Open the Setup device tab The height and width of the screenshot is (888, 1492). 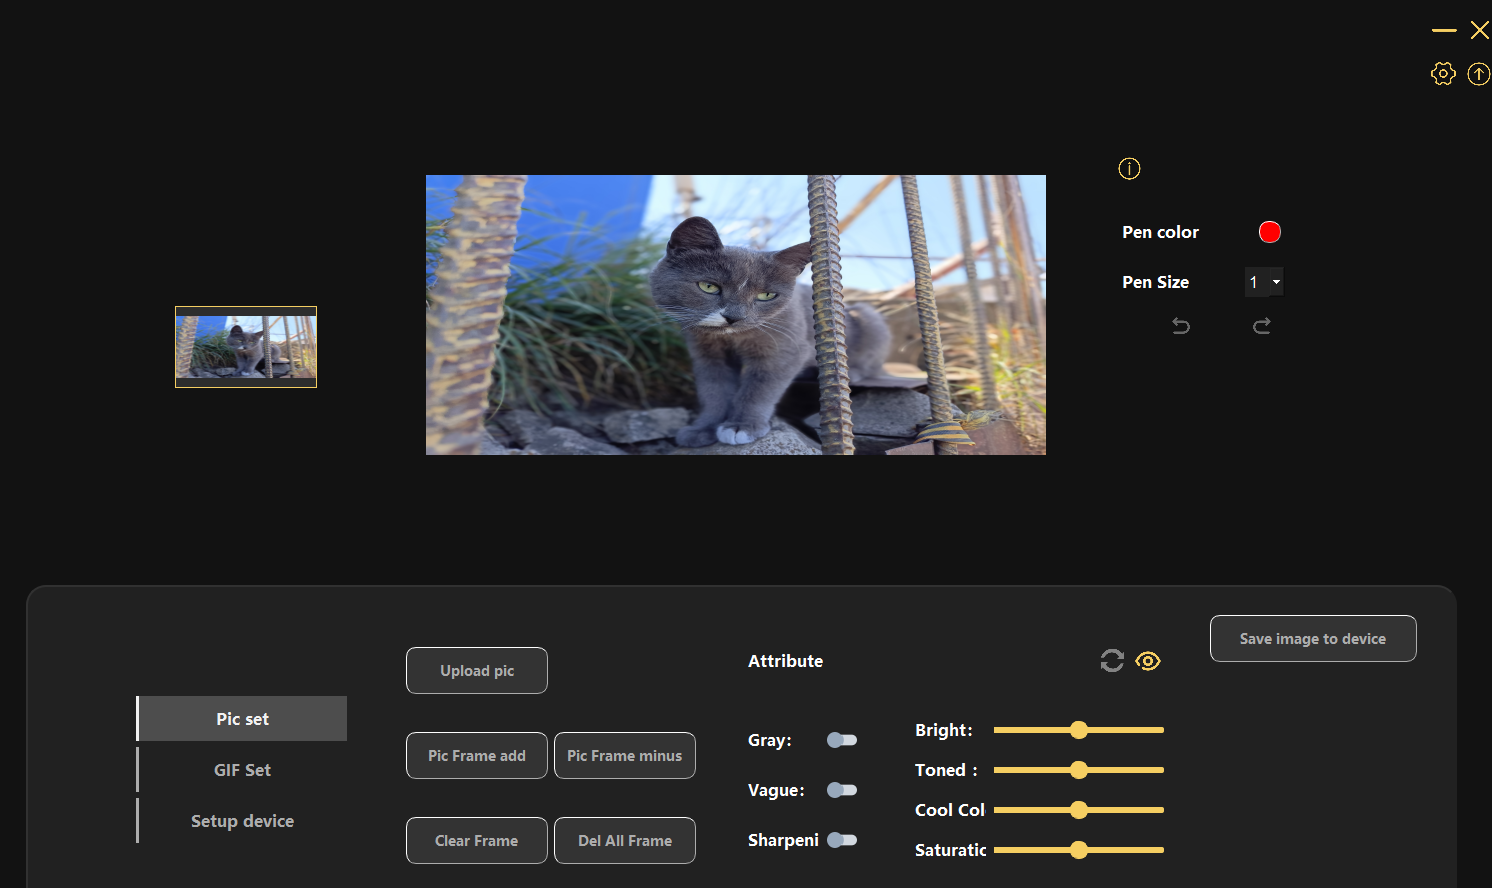click(242, 821)
